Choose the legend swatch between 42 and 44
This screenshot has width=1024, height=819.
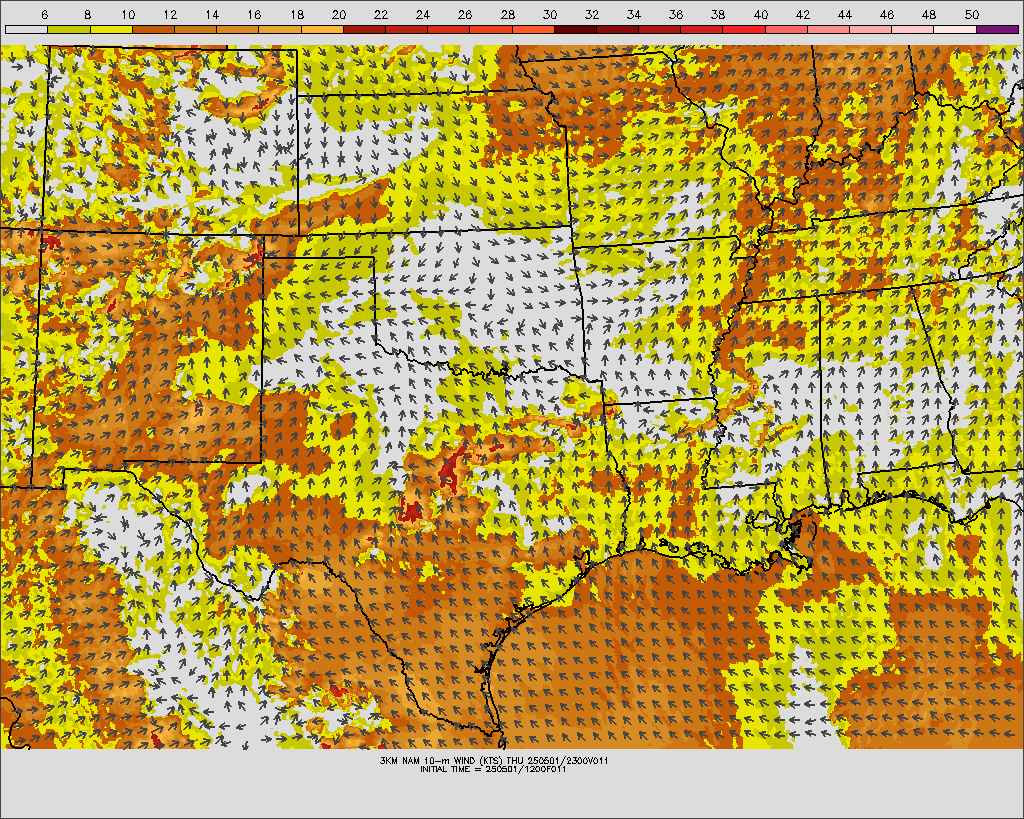tap(829, 29)
